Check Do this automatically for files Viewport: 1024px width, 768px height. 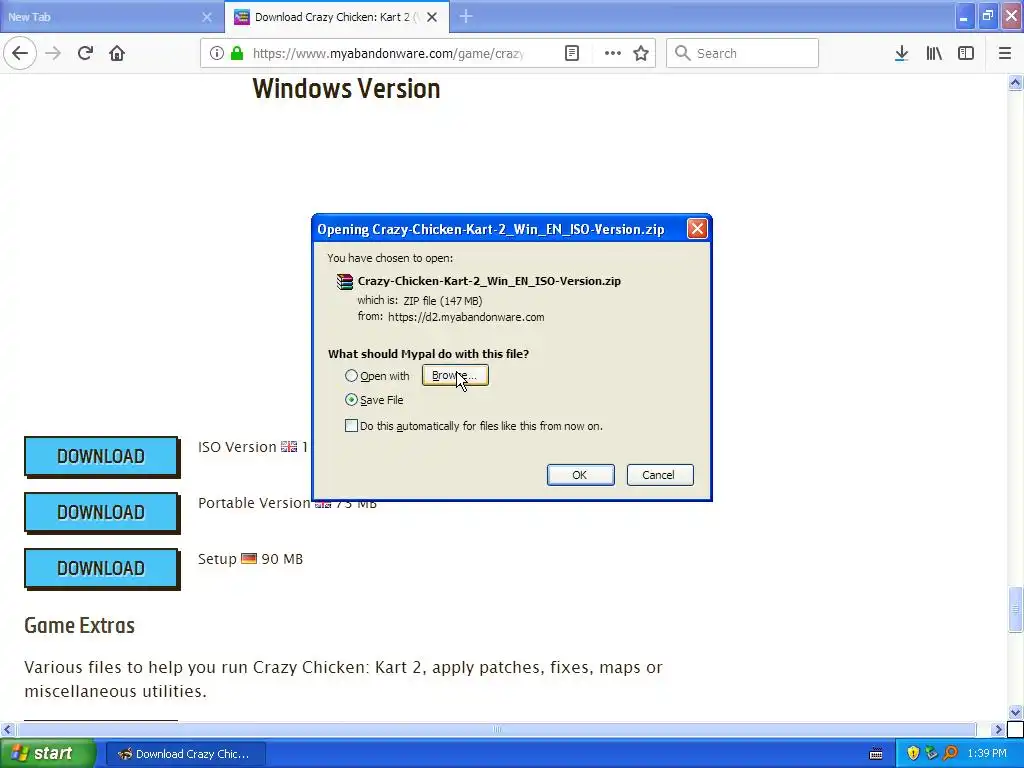351,426
